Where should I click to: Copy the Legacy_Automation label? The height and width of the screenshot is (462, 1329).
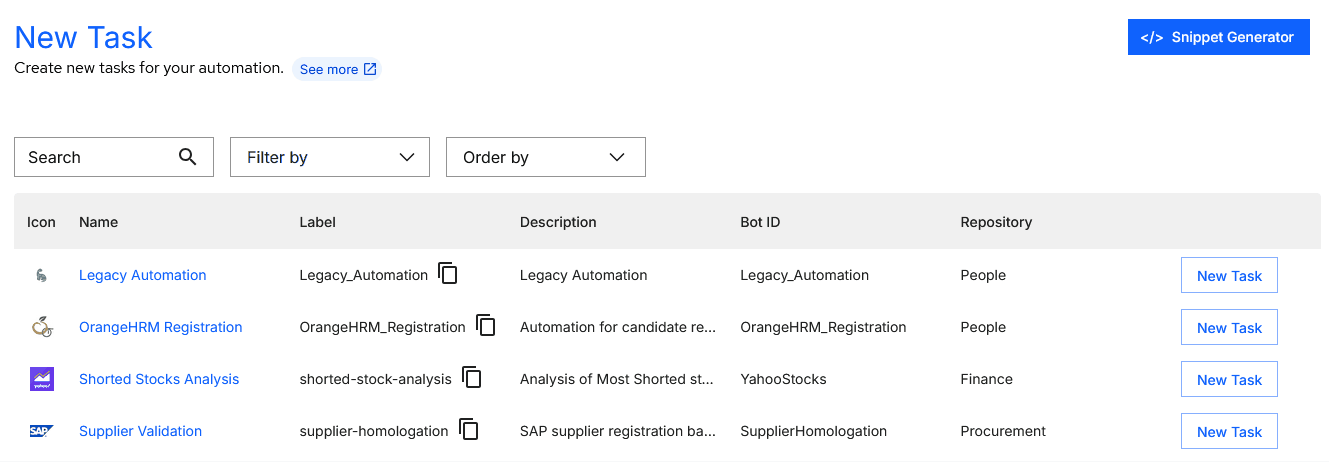click(448, 274)
